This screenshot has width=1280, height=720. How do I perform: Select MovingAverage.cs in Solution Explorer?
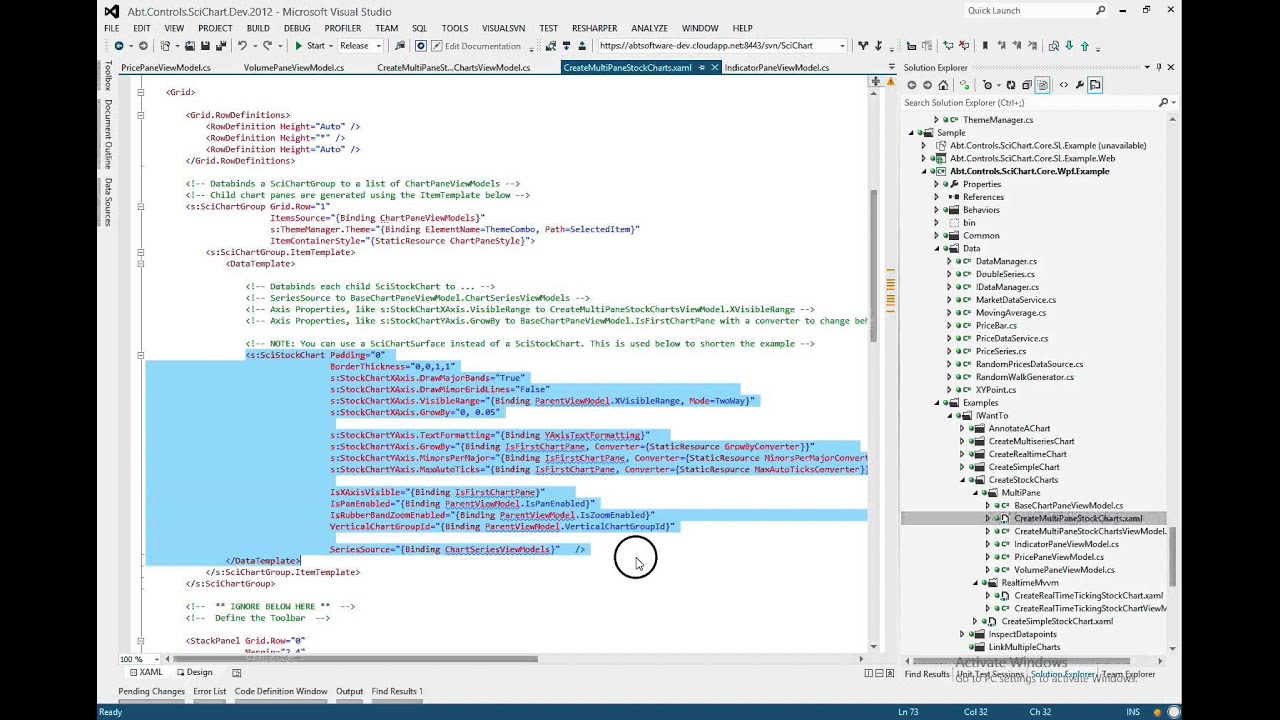(1010, 313)
